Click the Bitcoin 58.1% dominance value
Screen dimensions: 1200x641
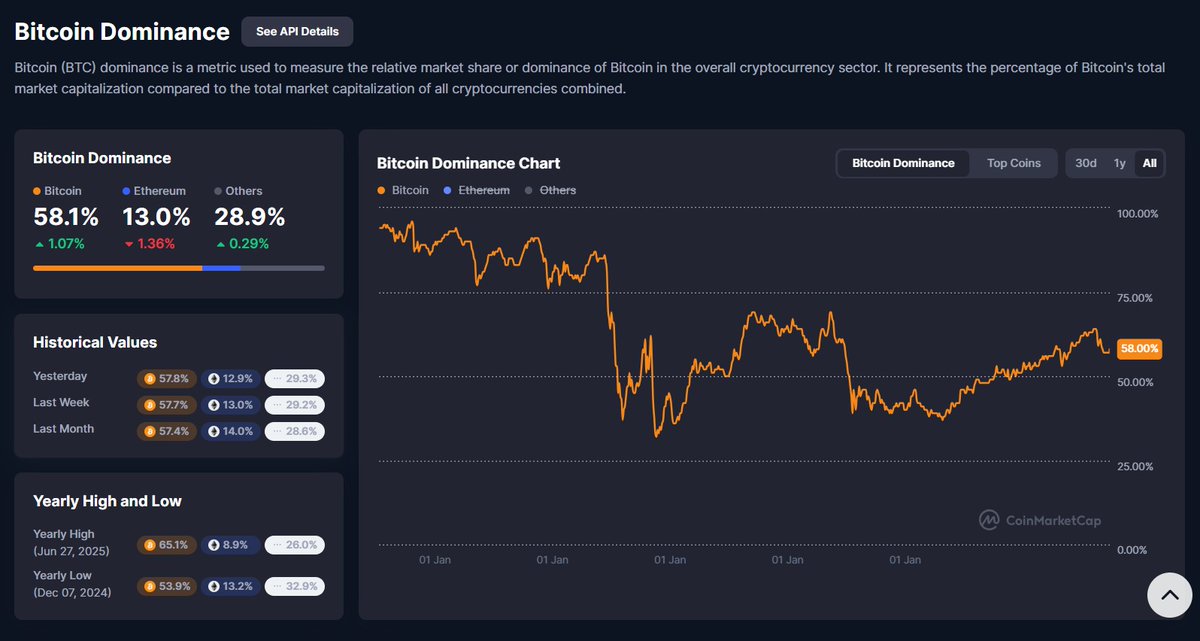click(x=66, y=217)
